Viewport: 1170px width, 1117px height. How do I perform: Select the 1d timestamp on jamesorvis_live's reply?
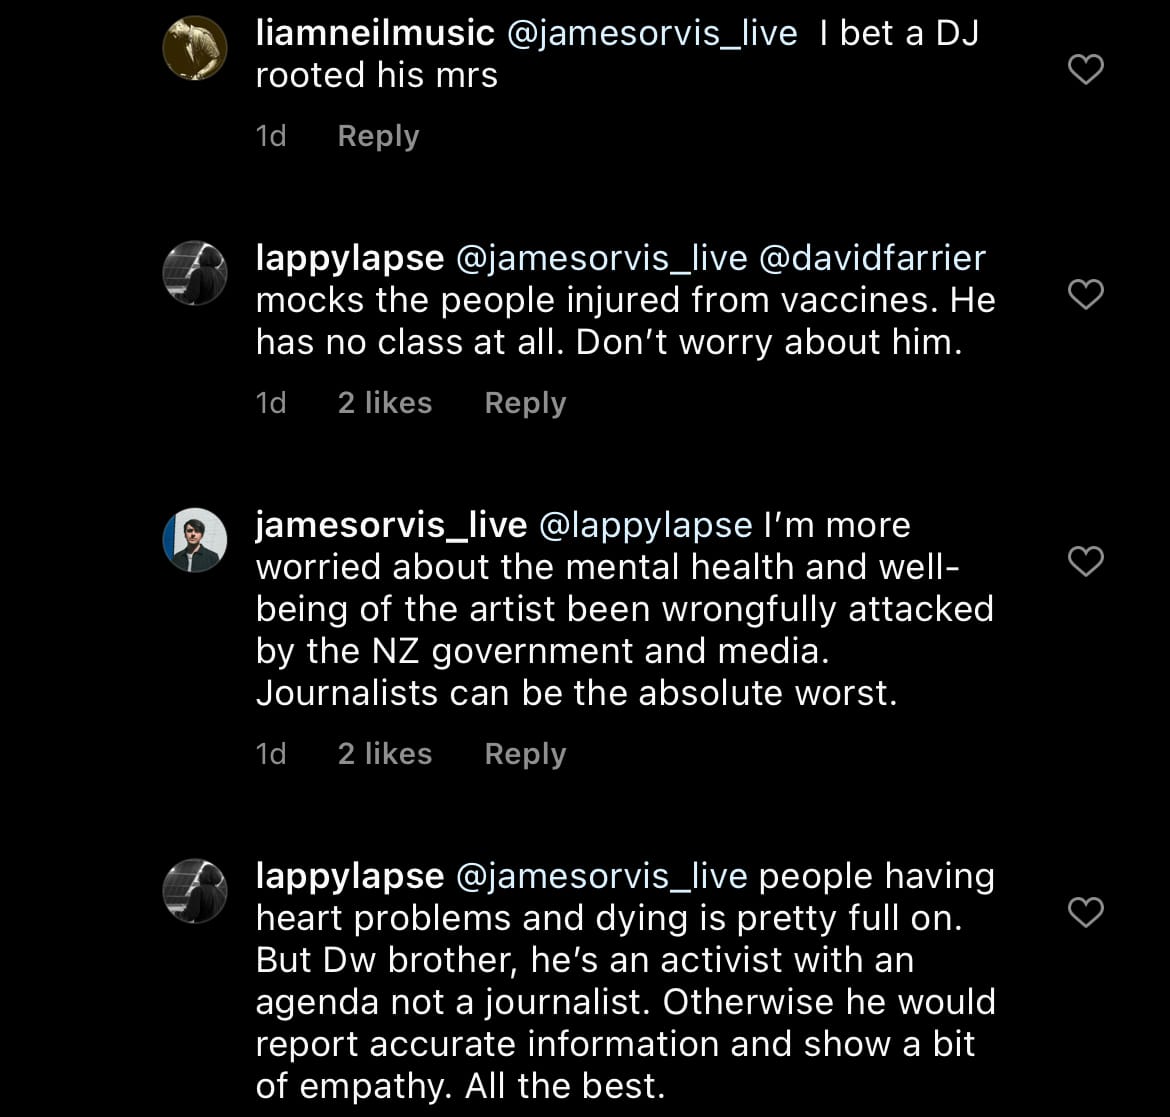pyautogui.click(x=270, y=753)
